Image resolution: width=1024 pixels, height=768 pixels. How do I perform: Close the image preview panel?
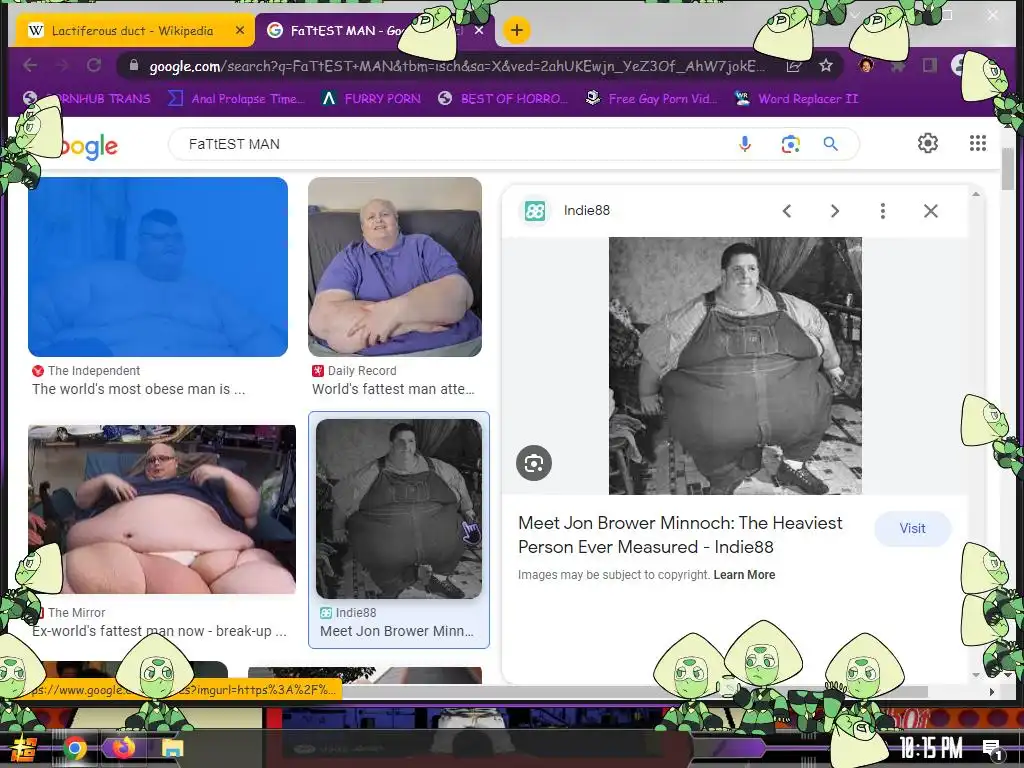(x=931, y=211)
